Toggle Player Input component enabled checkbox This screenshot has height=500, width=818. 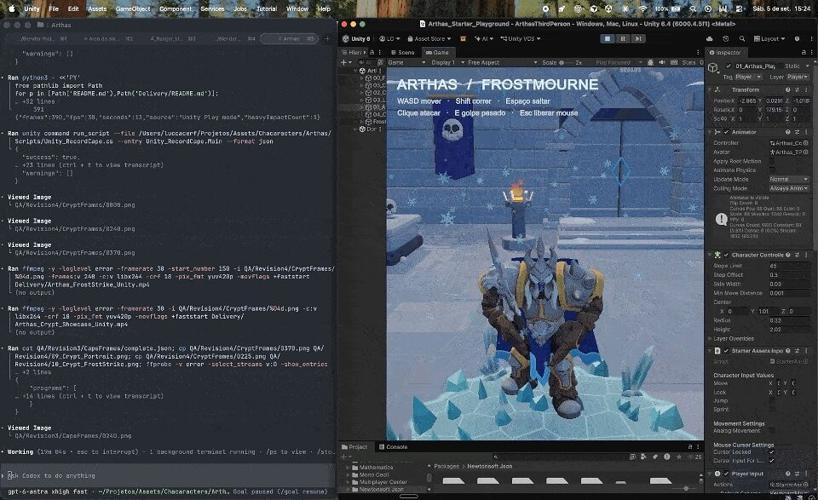(726, 474)
